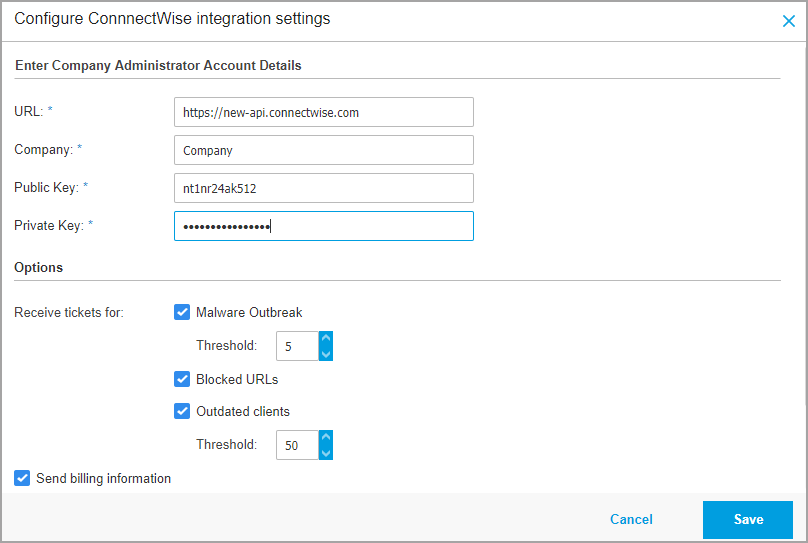This screenshot has width=808, height=543.
Task: Uncheck the Malware Outbreak checkbox
Action: point(182,312)
